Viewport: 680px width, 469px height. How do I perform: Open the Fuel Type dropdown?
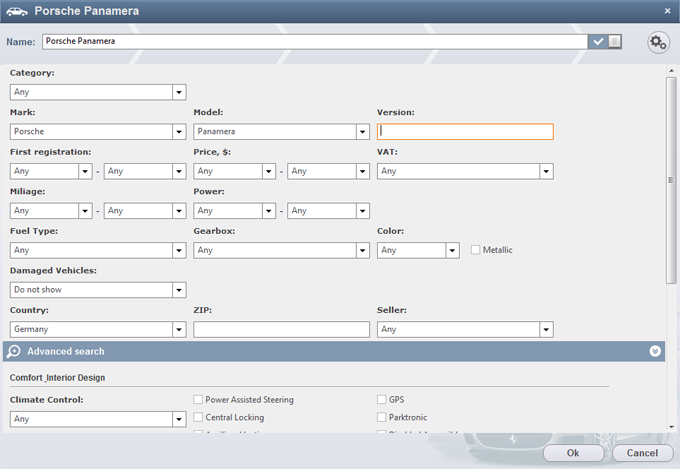click(98, 250)
